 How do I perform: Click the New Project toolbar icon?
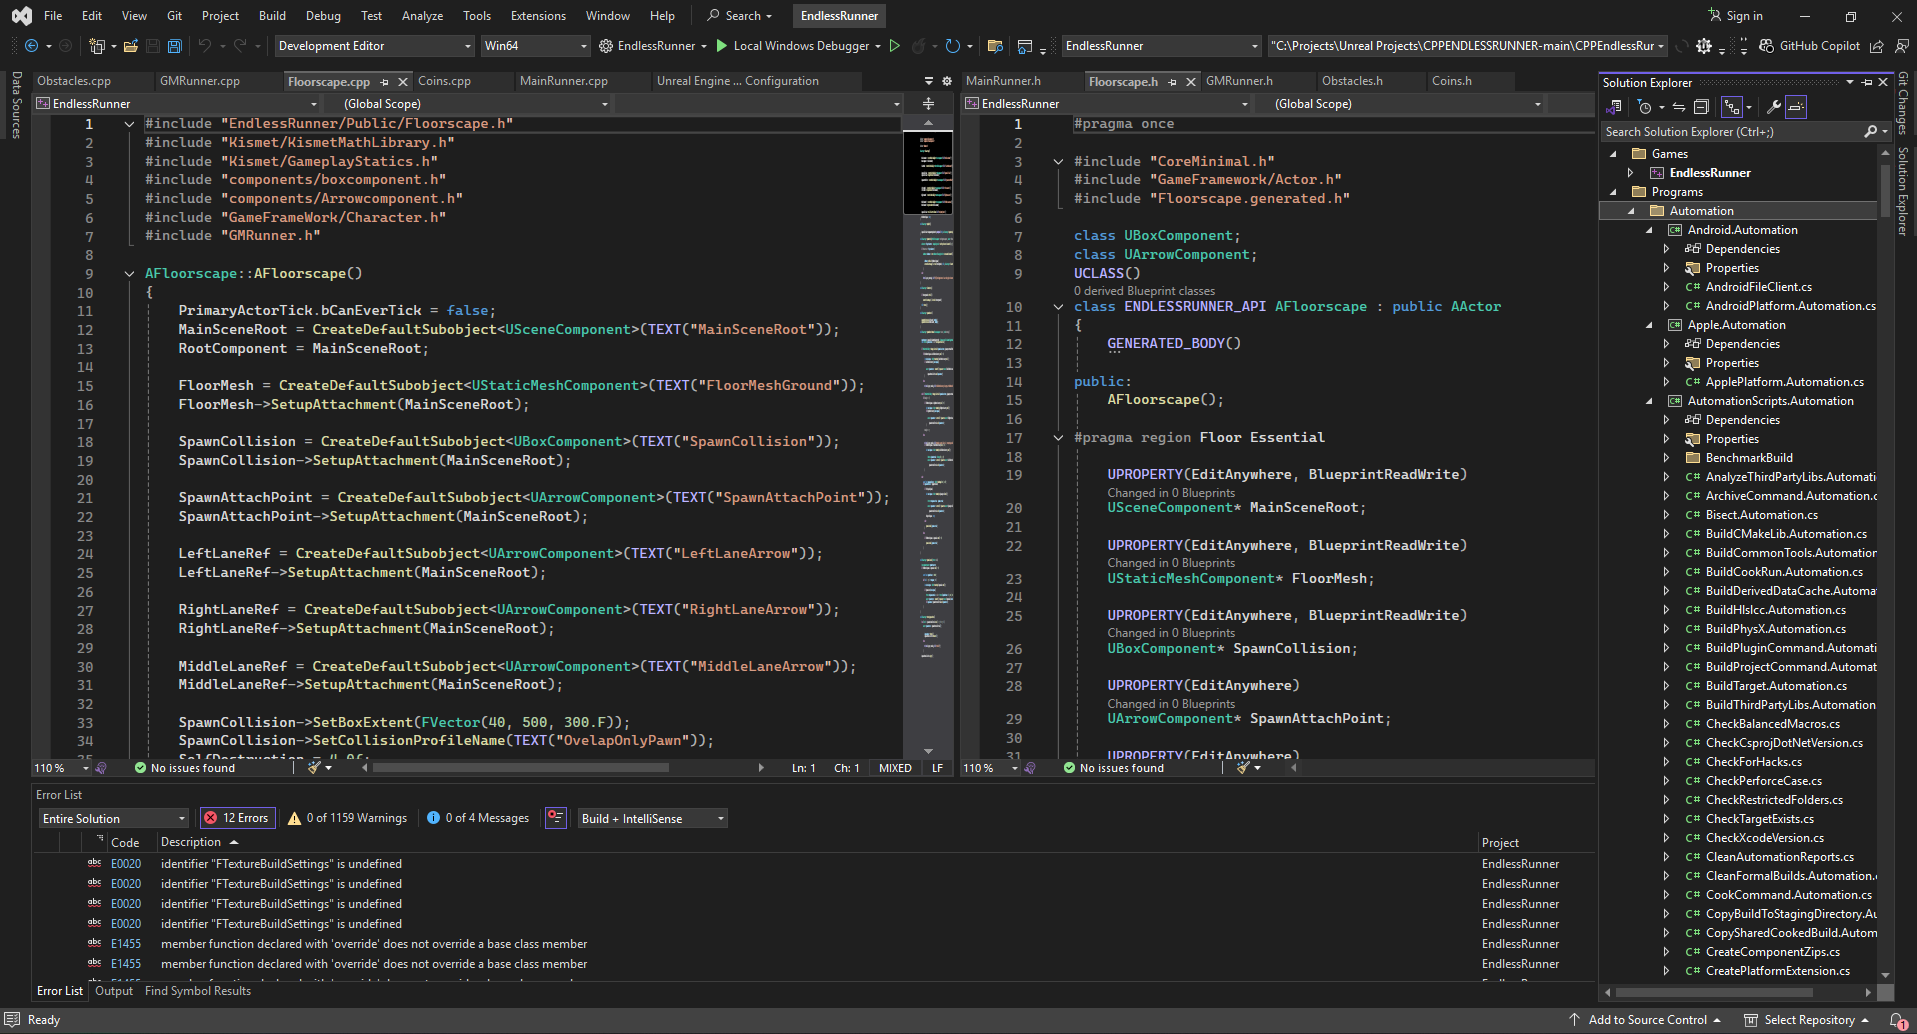96,46
